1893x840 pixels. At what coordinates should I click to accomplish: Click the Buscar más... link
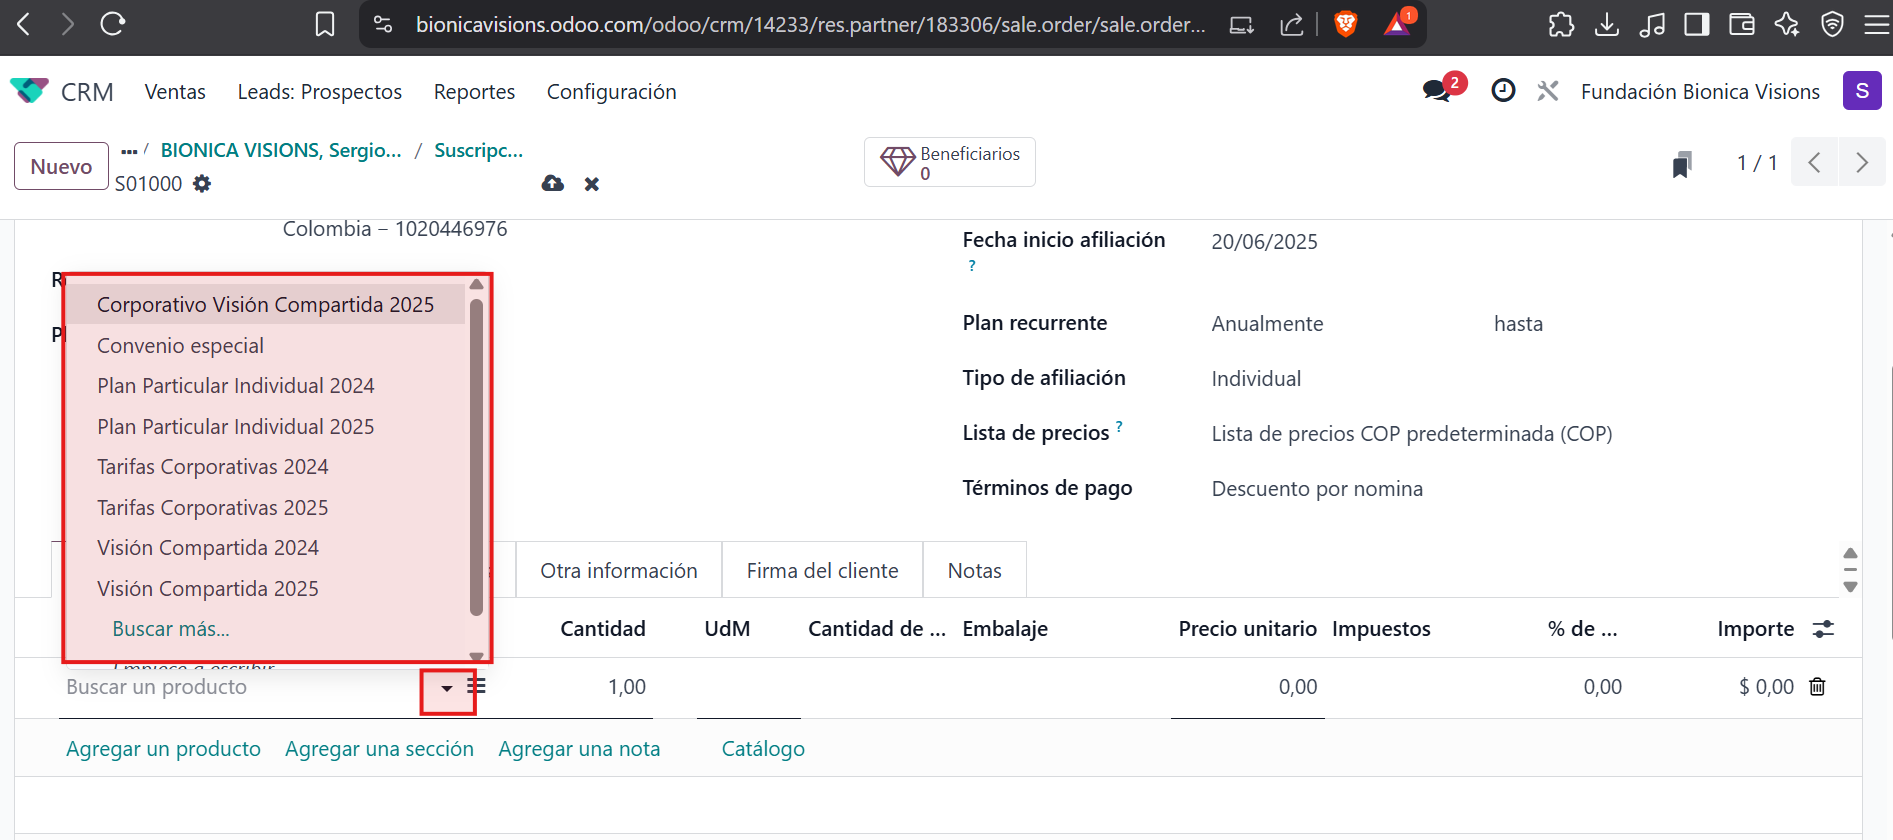(171, 629)
